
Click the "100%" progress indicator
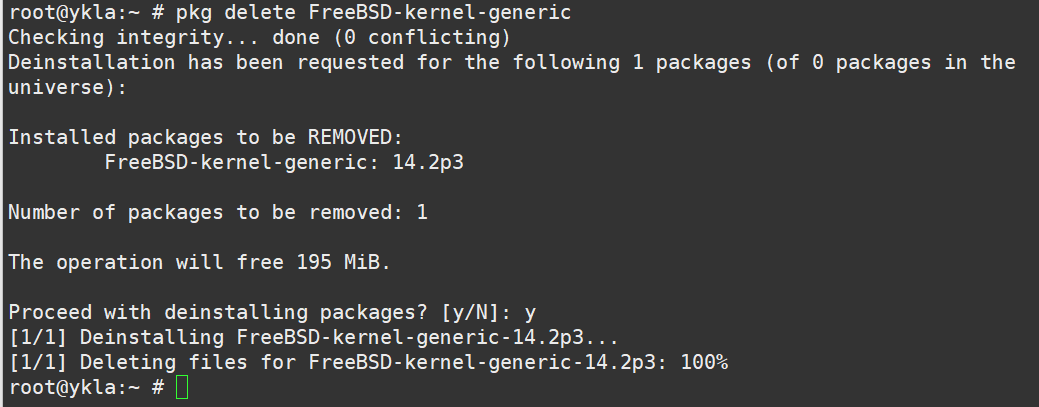(x=704, y=362)
